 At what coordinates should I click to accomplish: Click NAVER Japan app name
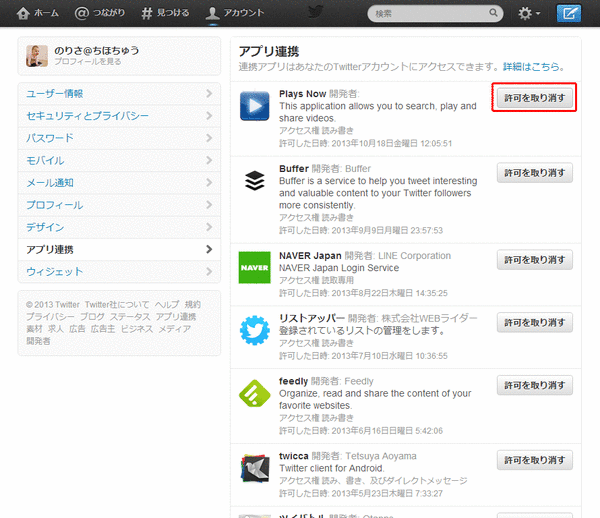(310, 256)
